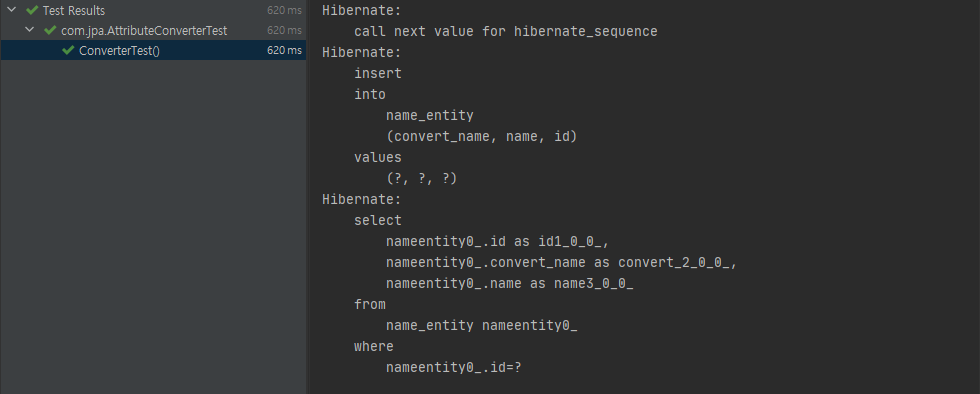The height and width of the screenshot is (394, 980).
Task: Click the 'call next value for hibernate_sequence' line
Action: (x=506, y=31)
